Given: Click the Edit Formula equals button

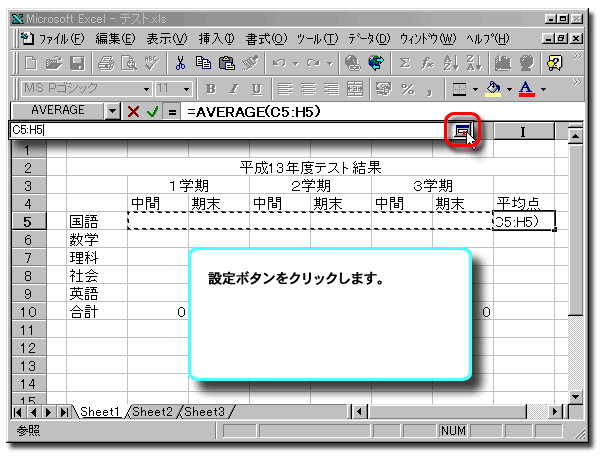Looking at the screenshot, I should pyautogui.click(x=172, y=112).
